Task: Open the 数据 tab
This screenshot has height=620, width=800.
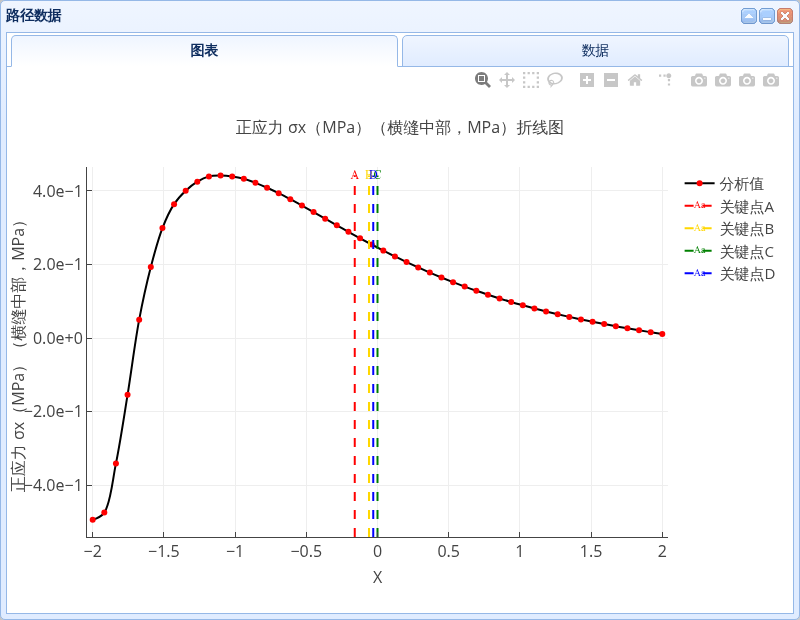Action: point(595,51)
